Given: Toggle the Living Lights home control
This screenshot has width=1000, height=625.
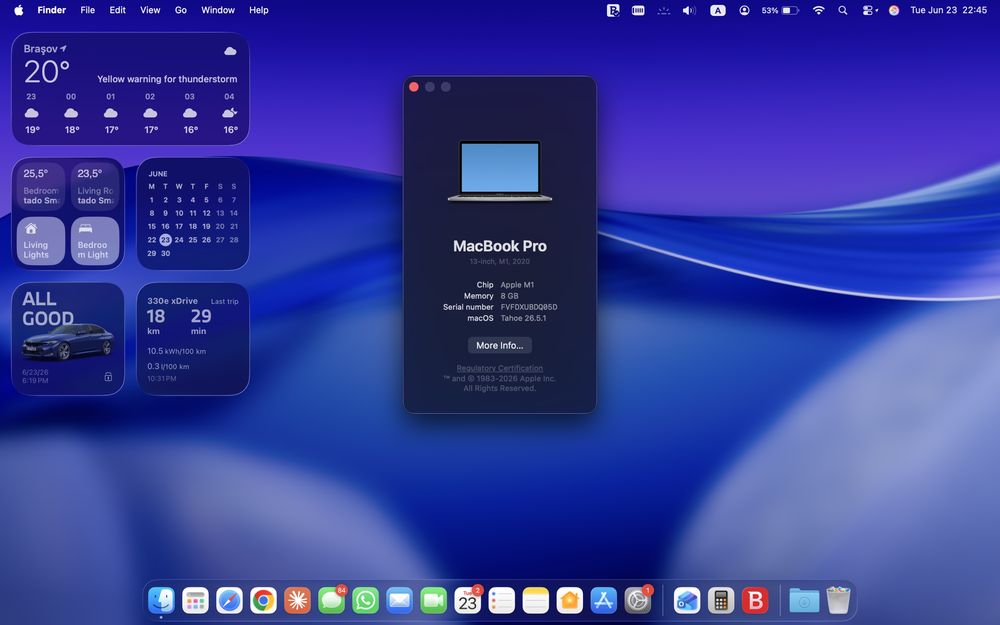Looking at the screenshot, I should [x=41, y=240].
